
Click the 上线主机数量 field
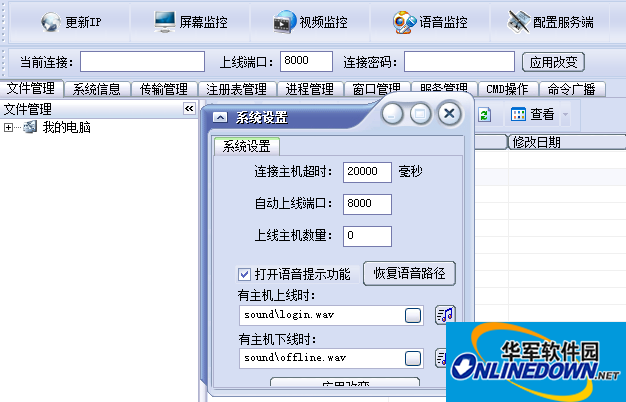(x=367, y=236)
